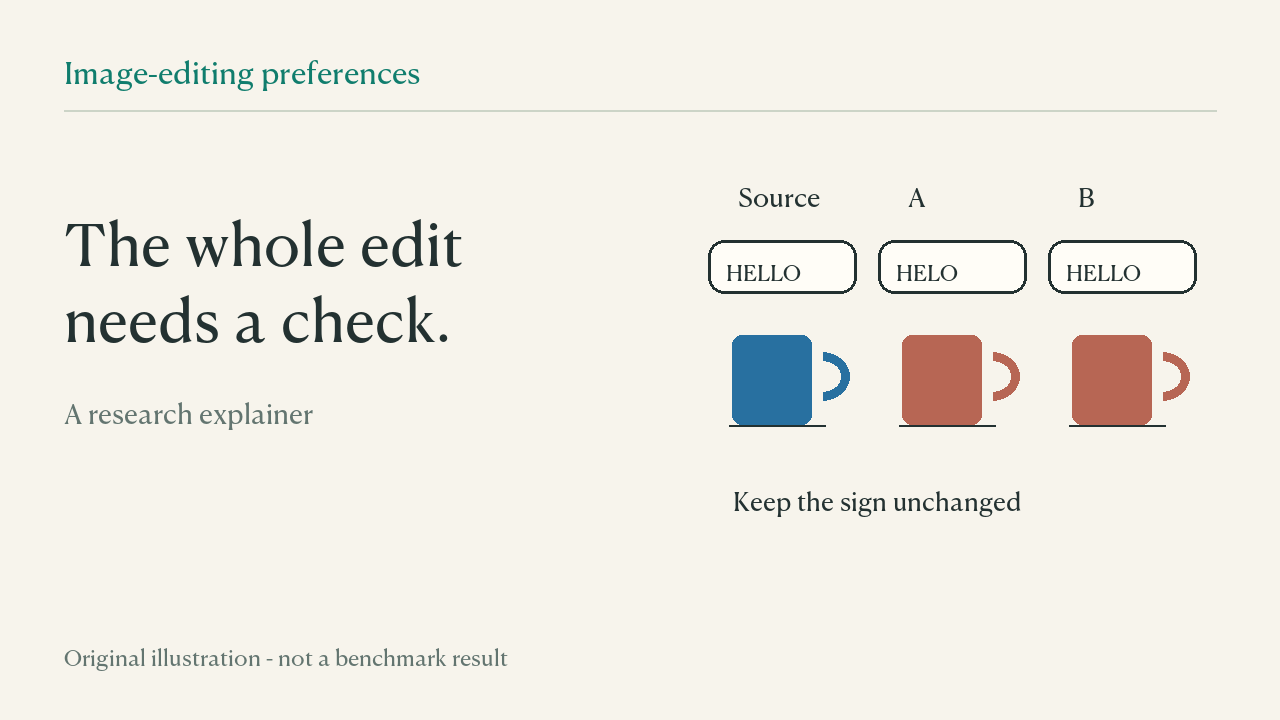The image size is (1280, 720).
Task: Click the headline 'The whole edit needs a check.'
Action: pos(264,284)
